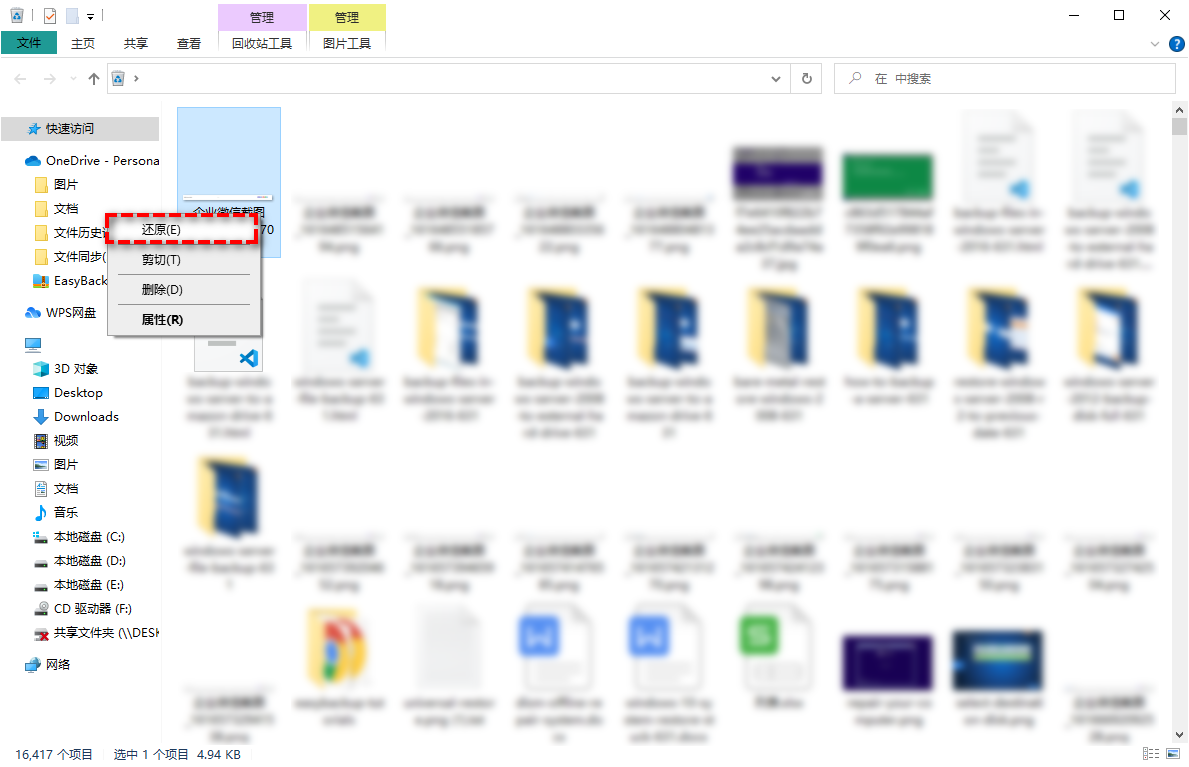The image size is (1189, 767).
Task: Switch to the 查看 ribbon tab
Action: point(189,43)
